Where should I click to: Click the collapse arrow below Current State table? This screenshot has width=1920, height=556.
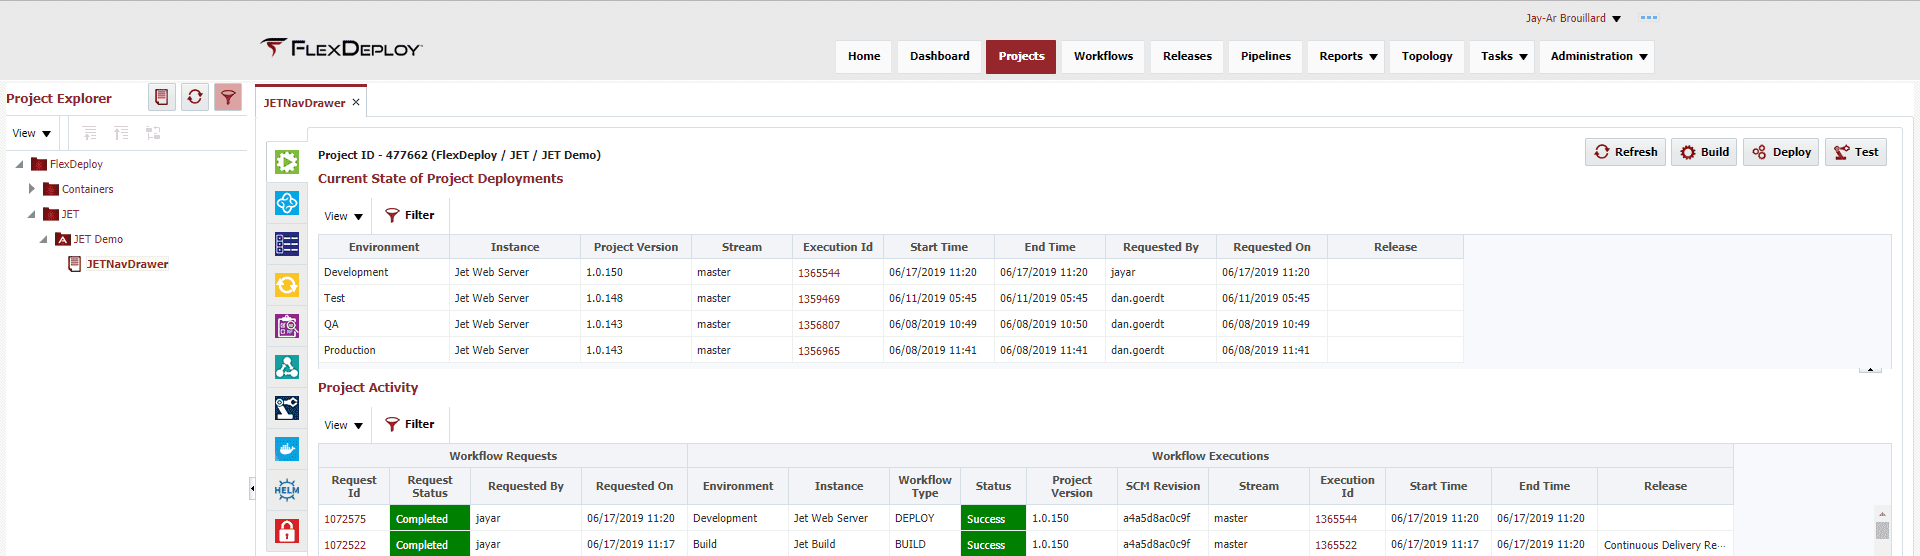(x=1870, y=369)
